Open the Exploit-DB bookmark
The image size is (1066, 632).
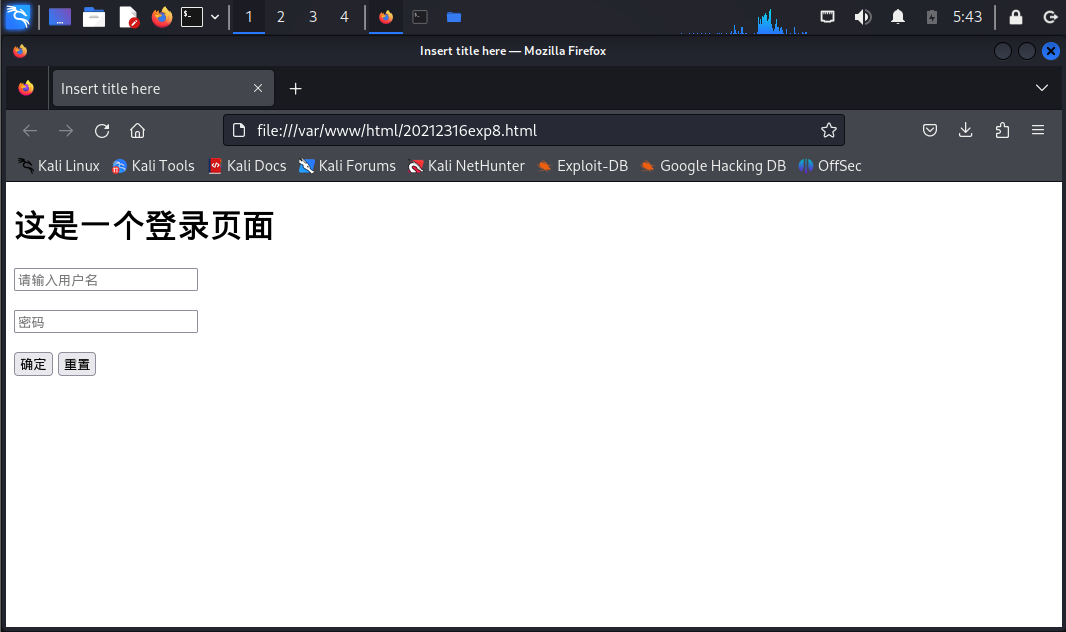[583, 166]
